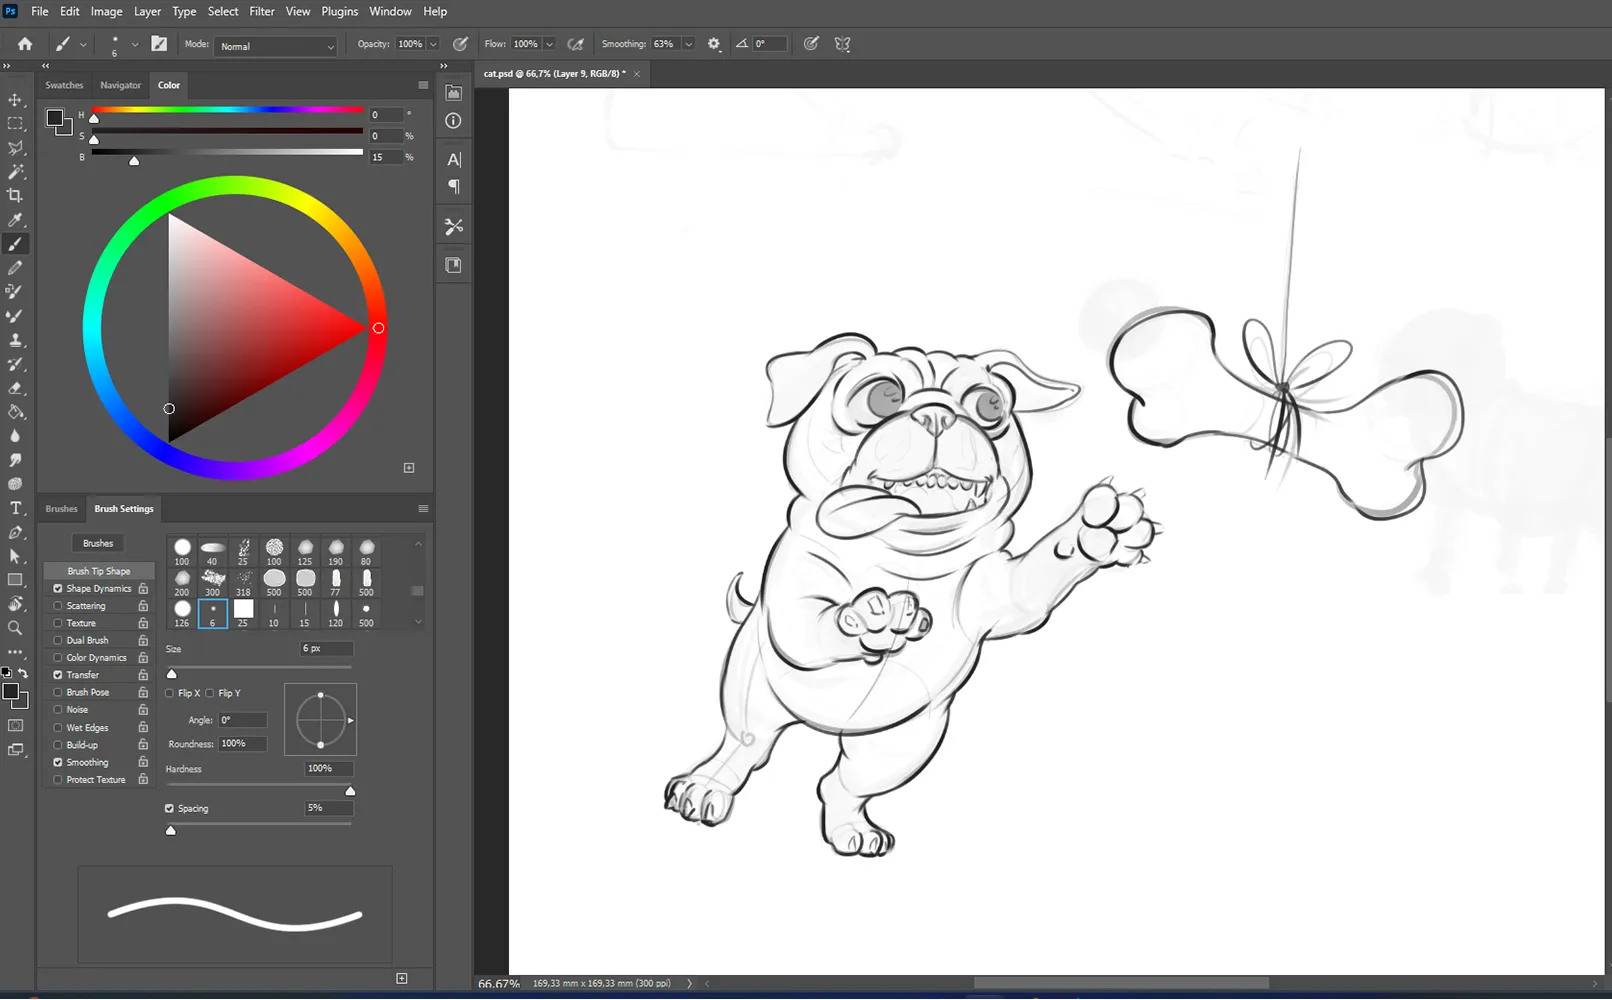Select the Crop tool
Screen dimensions: 1612x1000
15,196
